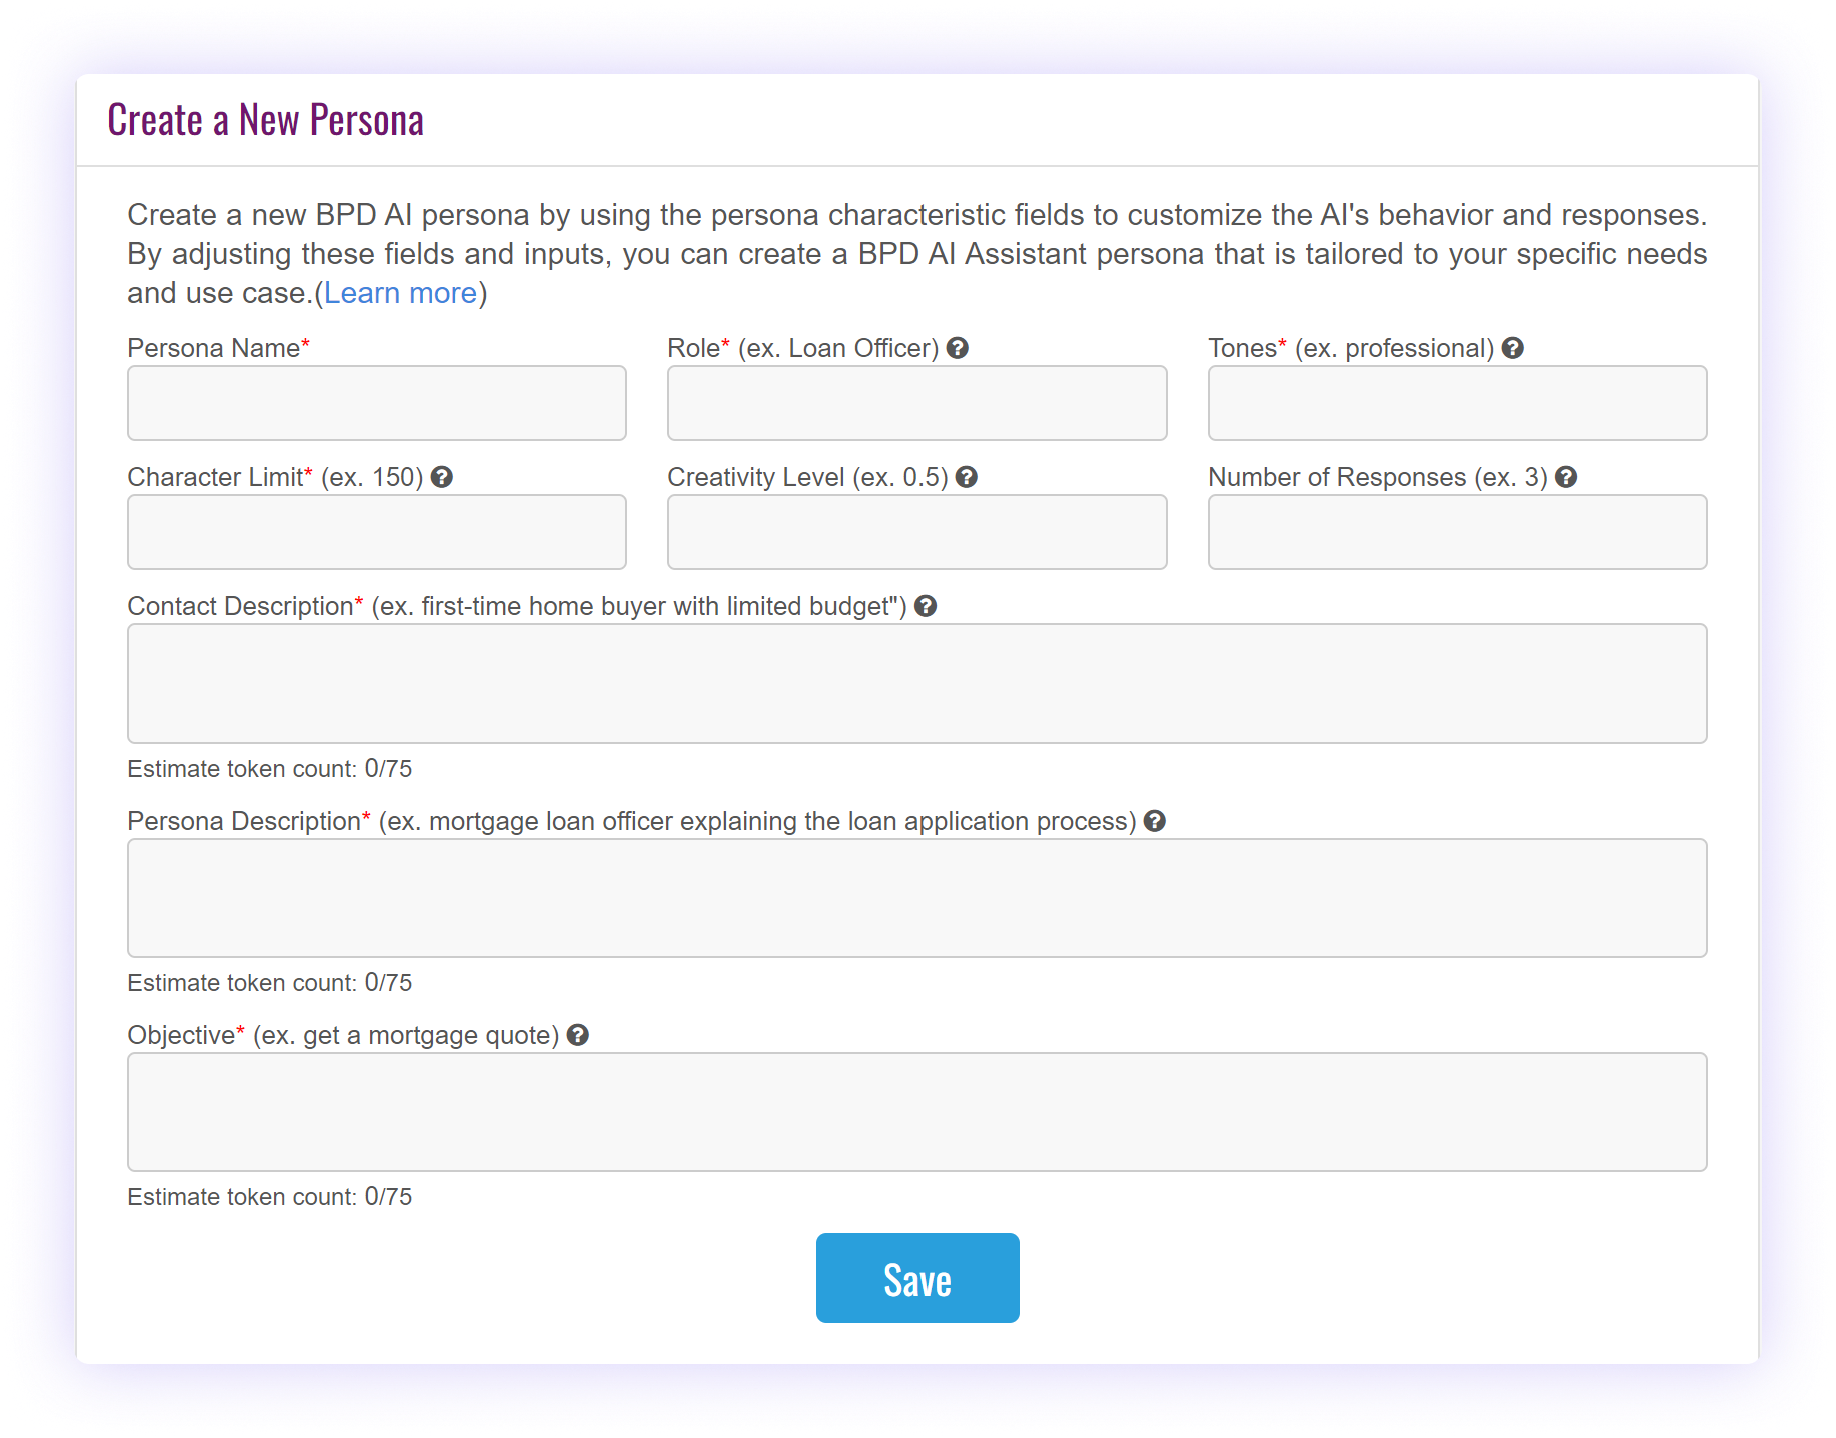The height and width of the screenshot is (1438, 1836).
Task: Click the Character Limit input field
Action: click(x=377, y=532)
